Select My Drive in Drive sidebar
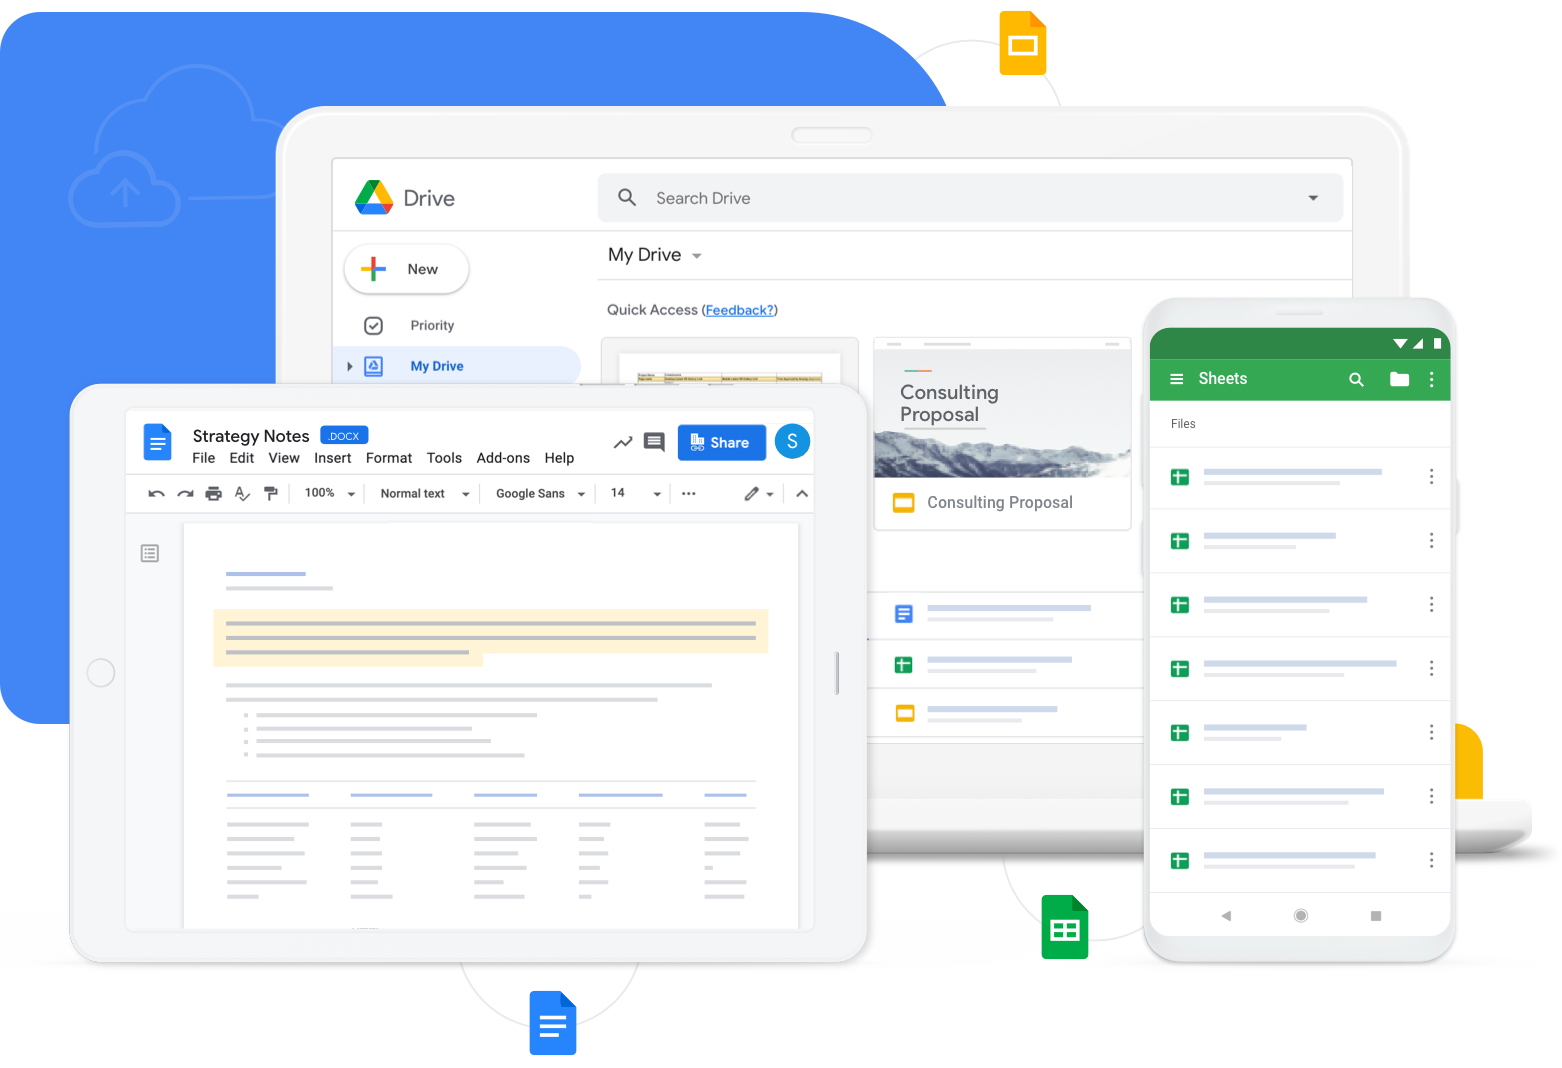1562x1068 pixels. [437, 366]
